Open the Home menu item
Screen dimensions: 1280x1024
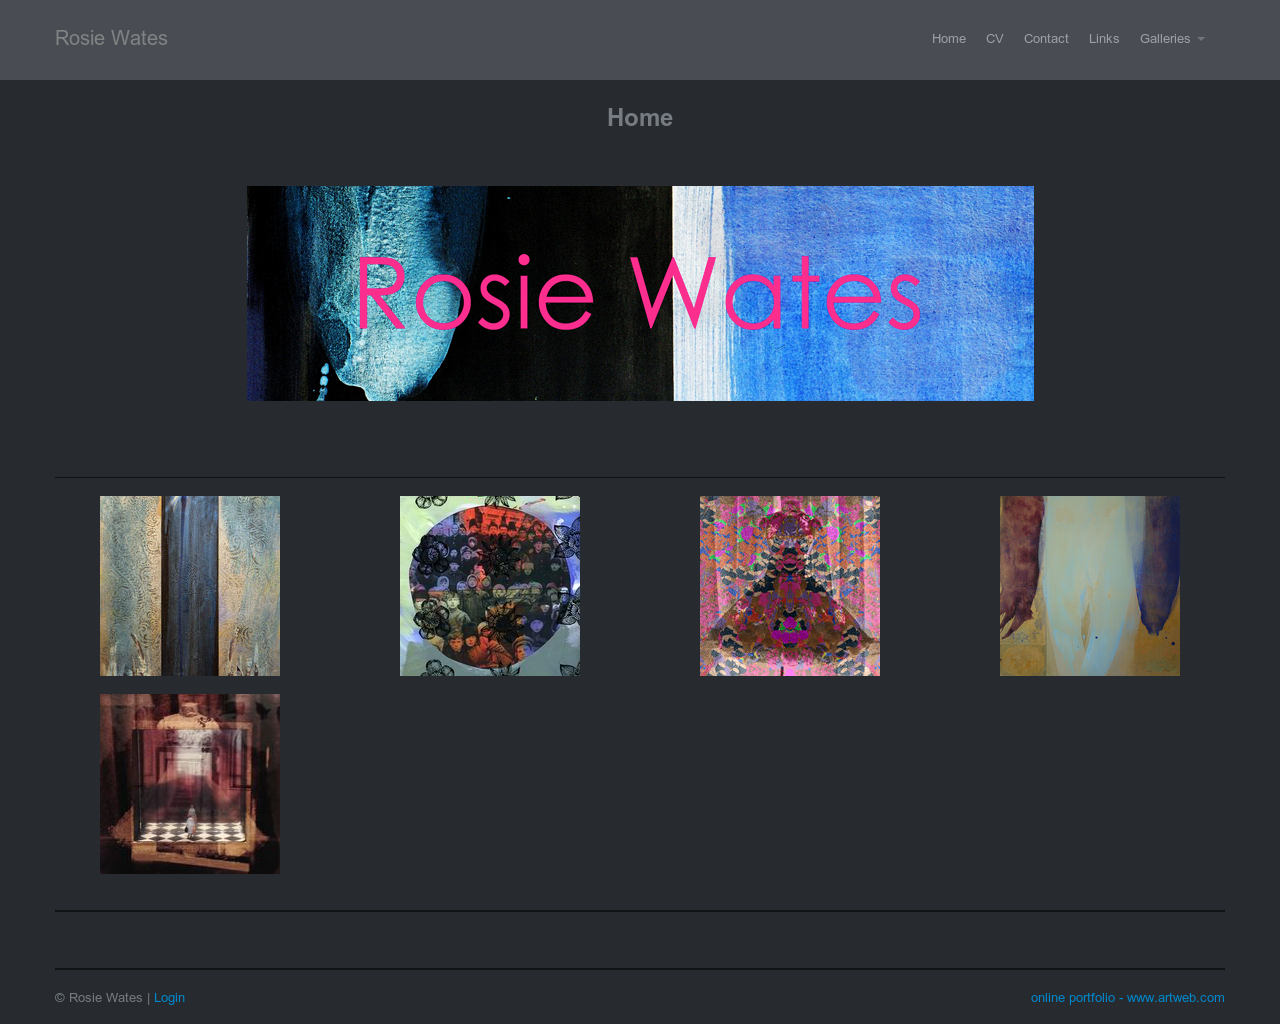click(949, 39)
